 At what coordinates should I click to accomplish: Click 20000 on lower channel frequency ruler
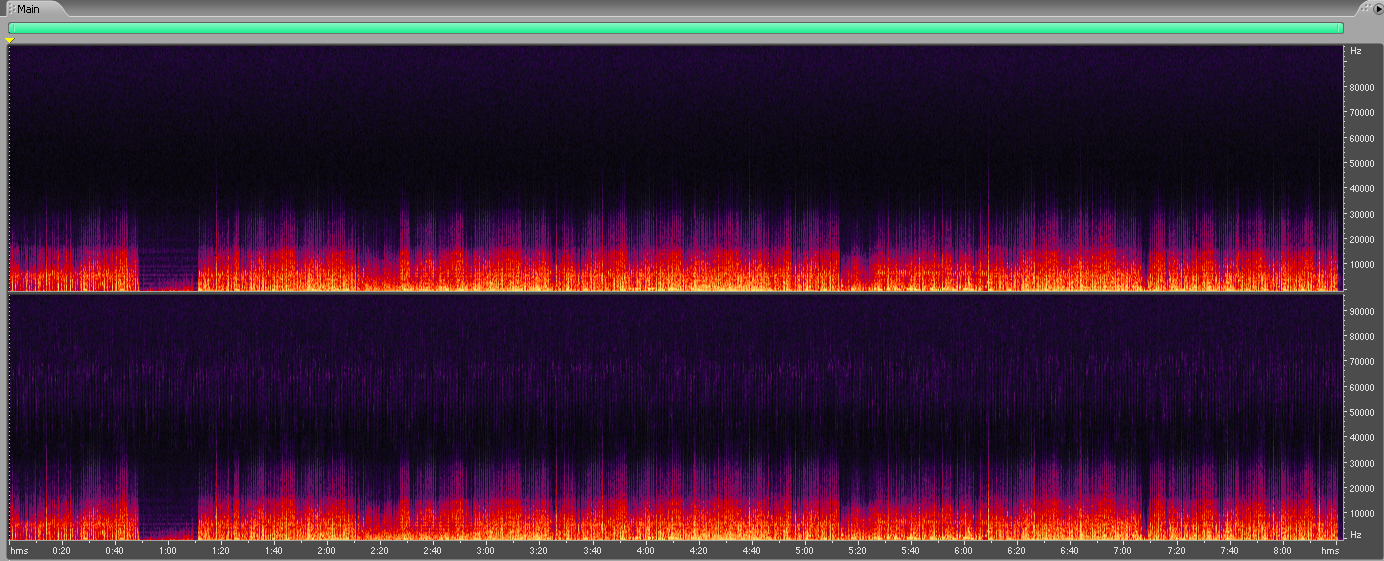1362,488
